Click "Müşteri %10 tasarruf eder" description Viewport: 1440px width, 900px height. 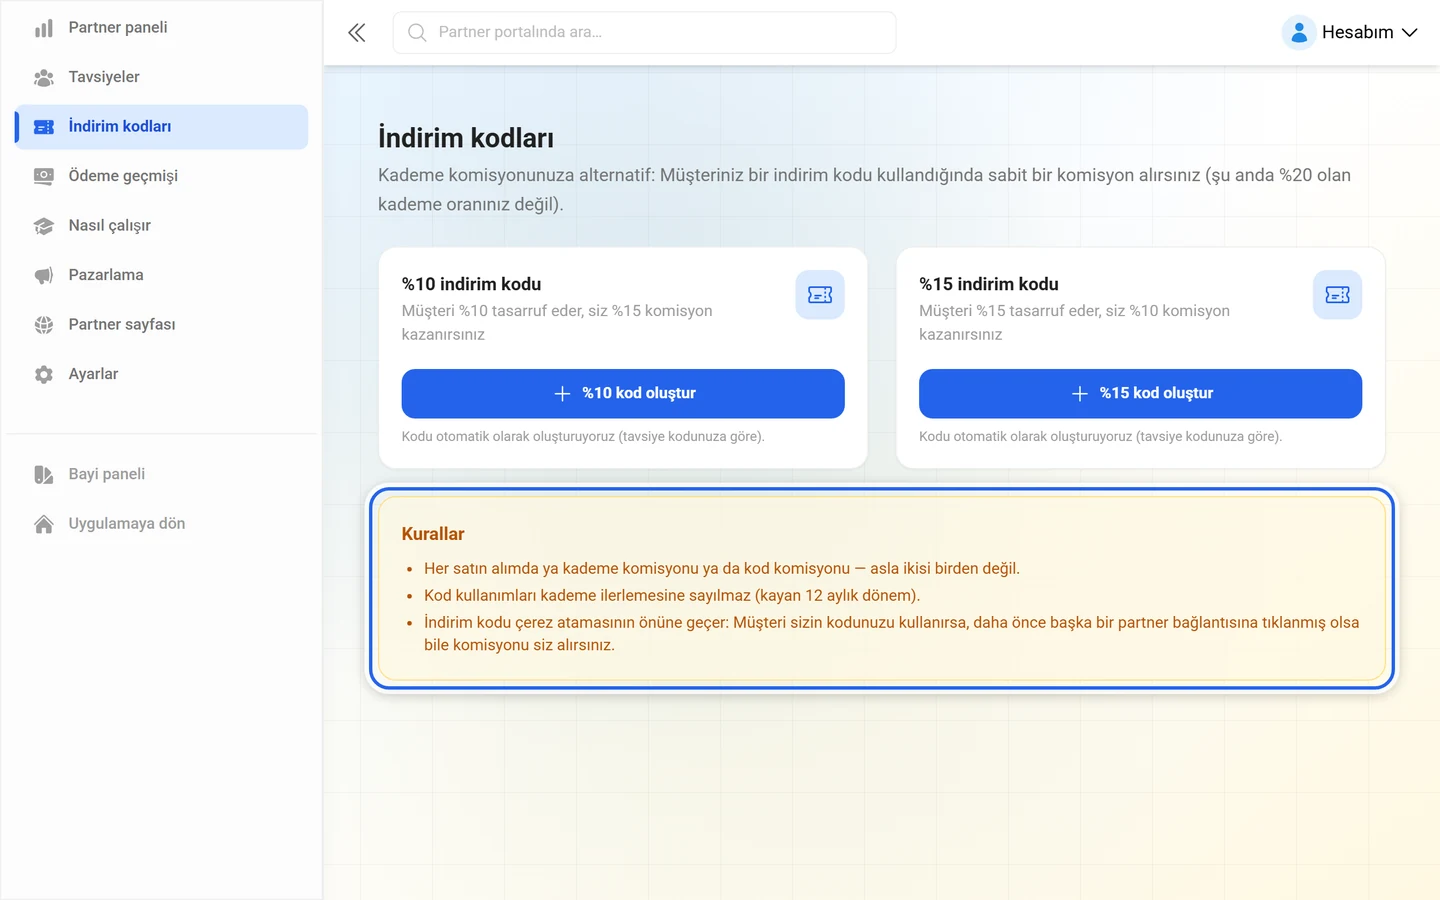coord(557,323)
